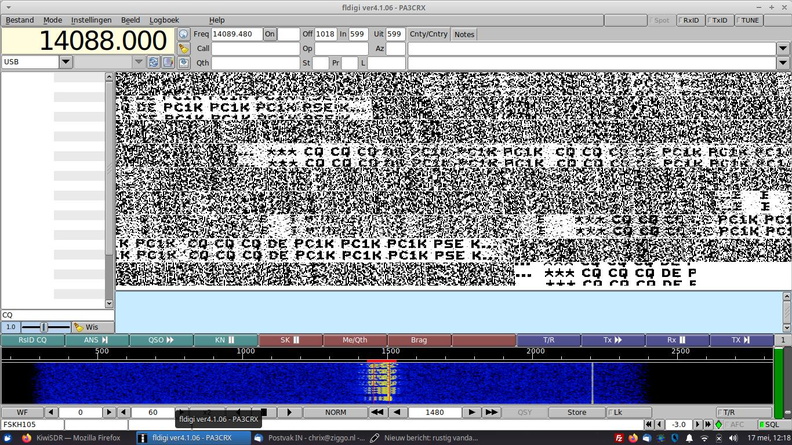
Task: Open FileZilla from the system tray
Action: [621, 438]
